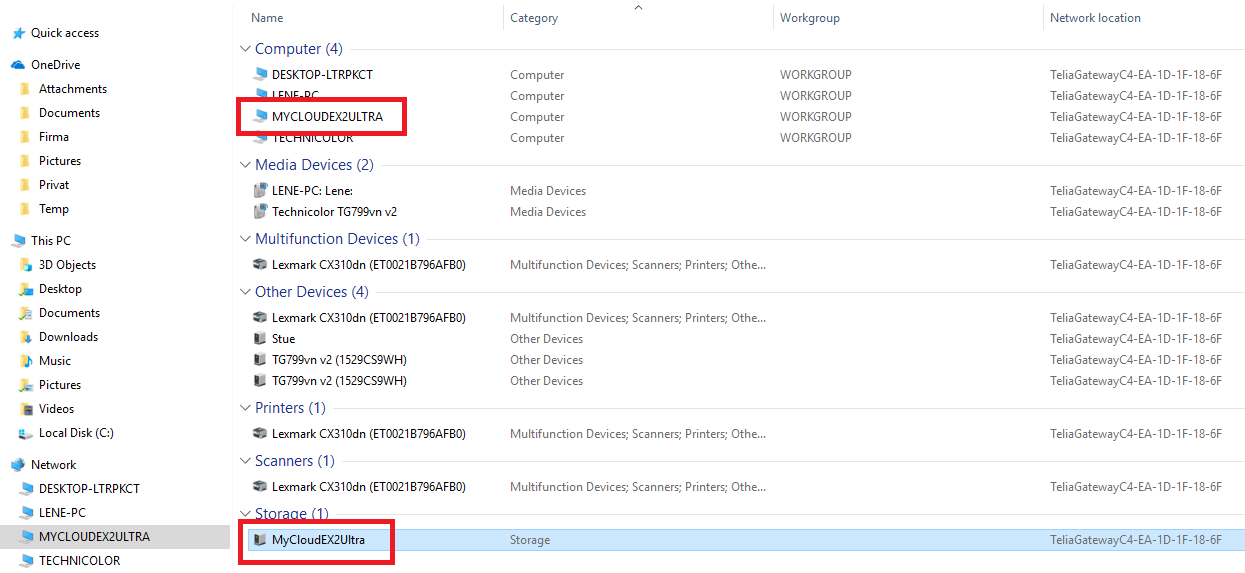
Task: Click the WORKGROUP cell in the MYCLOUDEX2ULTRA row
Action: tap(816, 117)
